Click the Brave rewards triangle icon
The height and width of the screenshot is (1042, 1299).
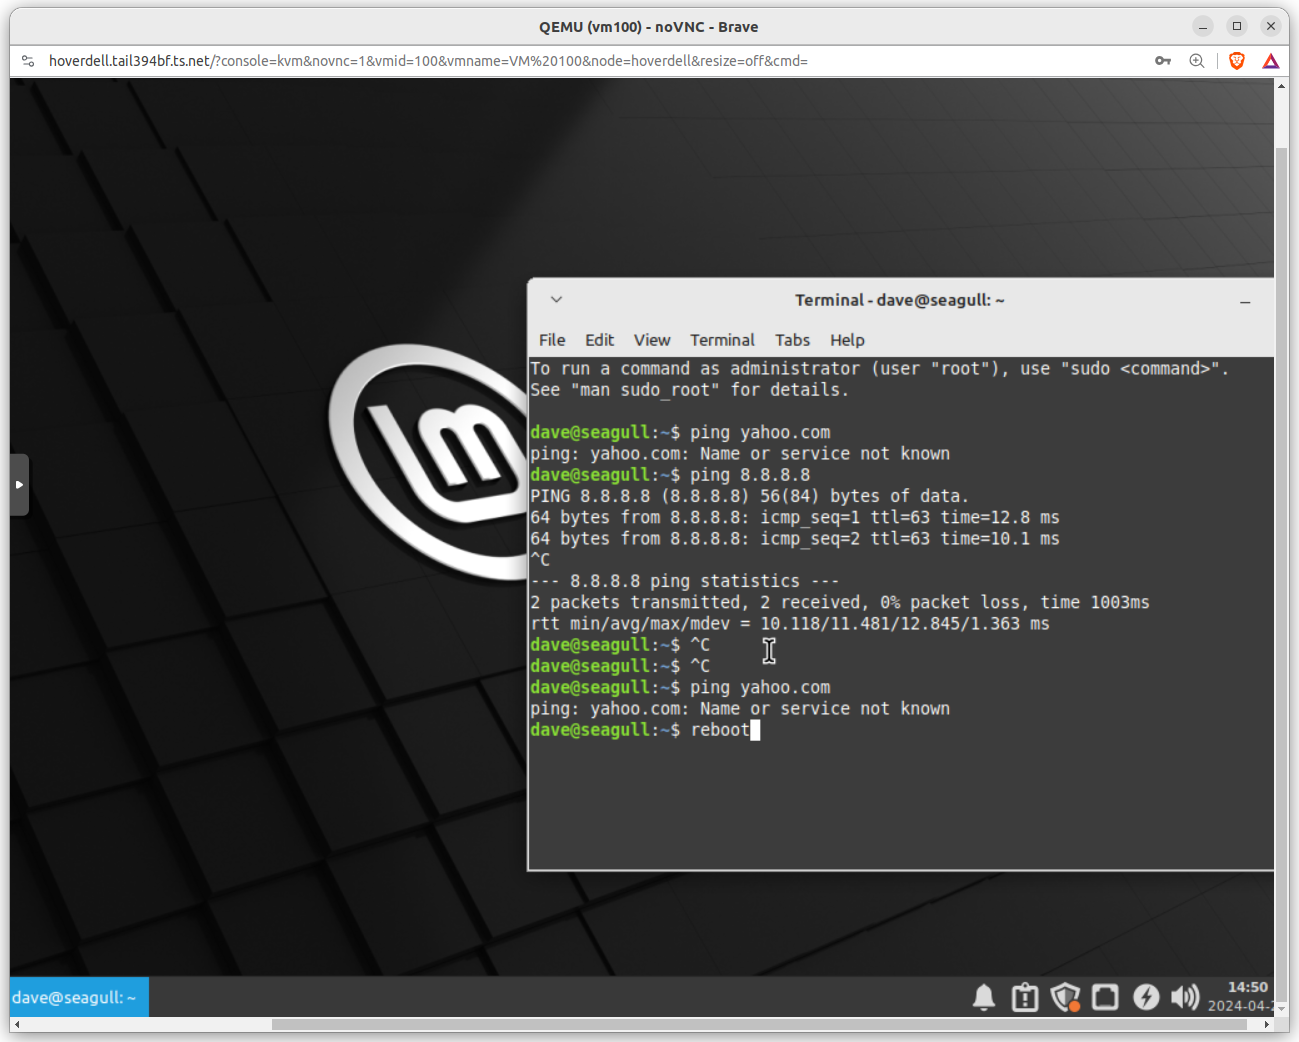coord(1270,61)
